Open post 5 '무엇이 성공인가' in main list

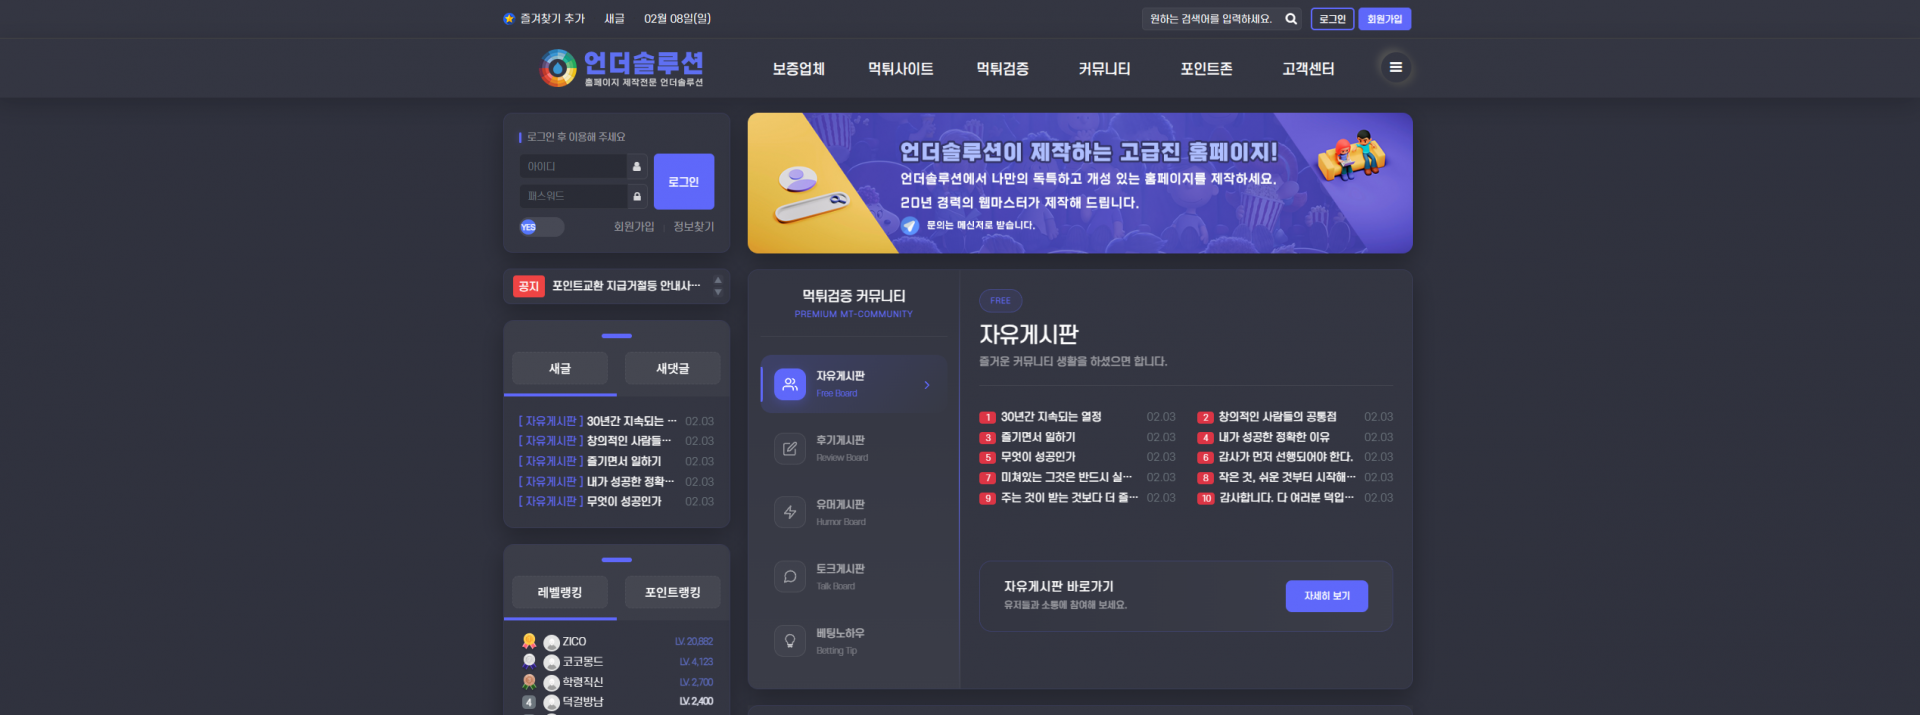pos(1038,457)
